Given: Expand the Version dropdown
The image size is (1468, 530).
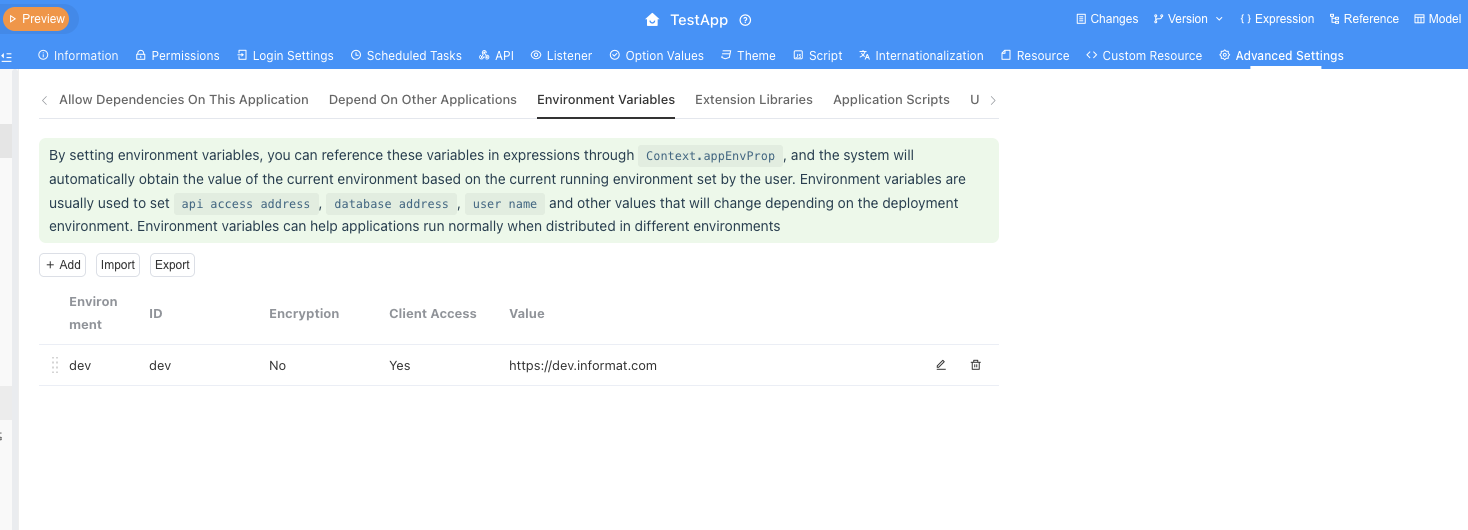Looking at the screenshot, I should coord(1188,19).
